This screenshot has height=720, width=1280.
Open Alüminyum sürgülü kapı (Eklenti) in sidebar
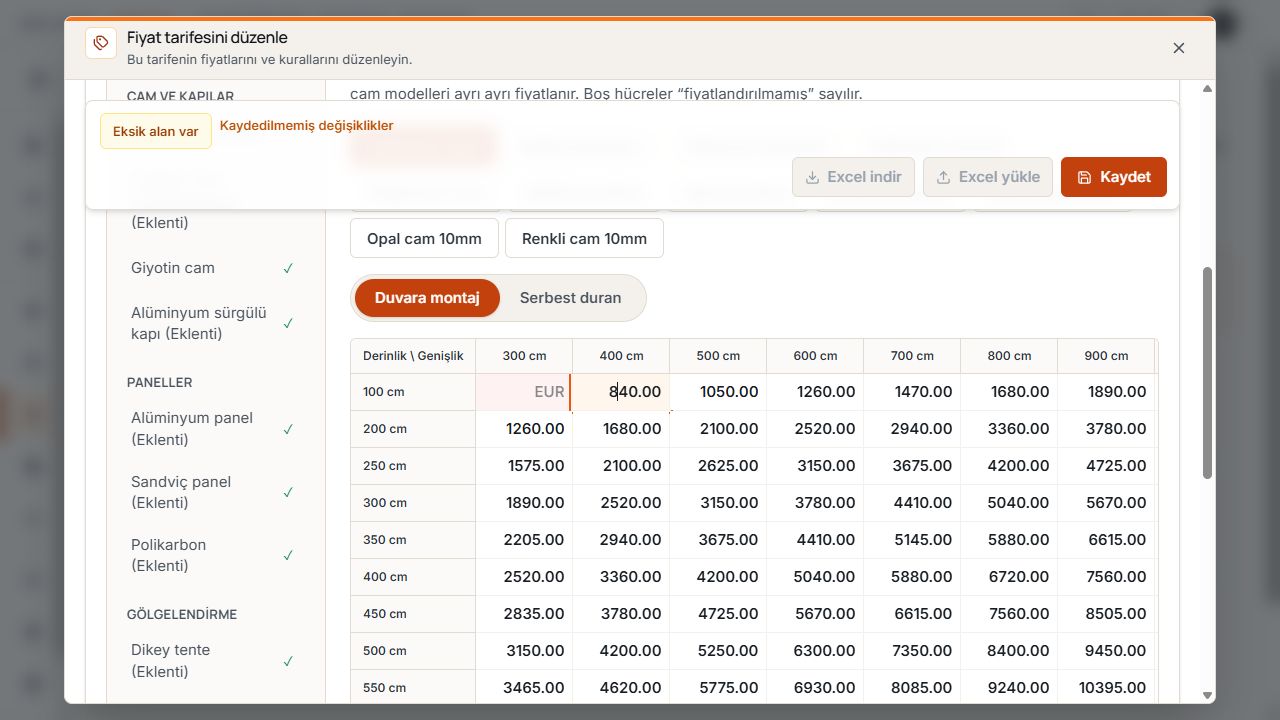point(212,323)
